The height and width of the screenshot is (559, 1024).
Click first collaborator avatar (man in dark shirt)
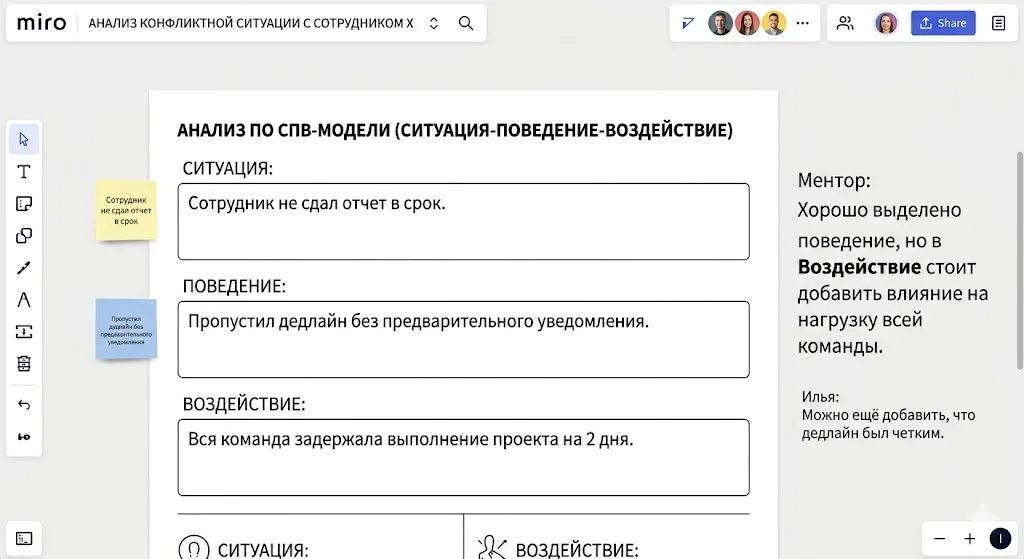(x=720, y=24)
